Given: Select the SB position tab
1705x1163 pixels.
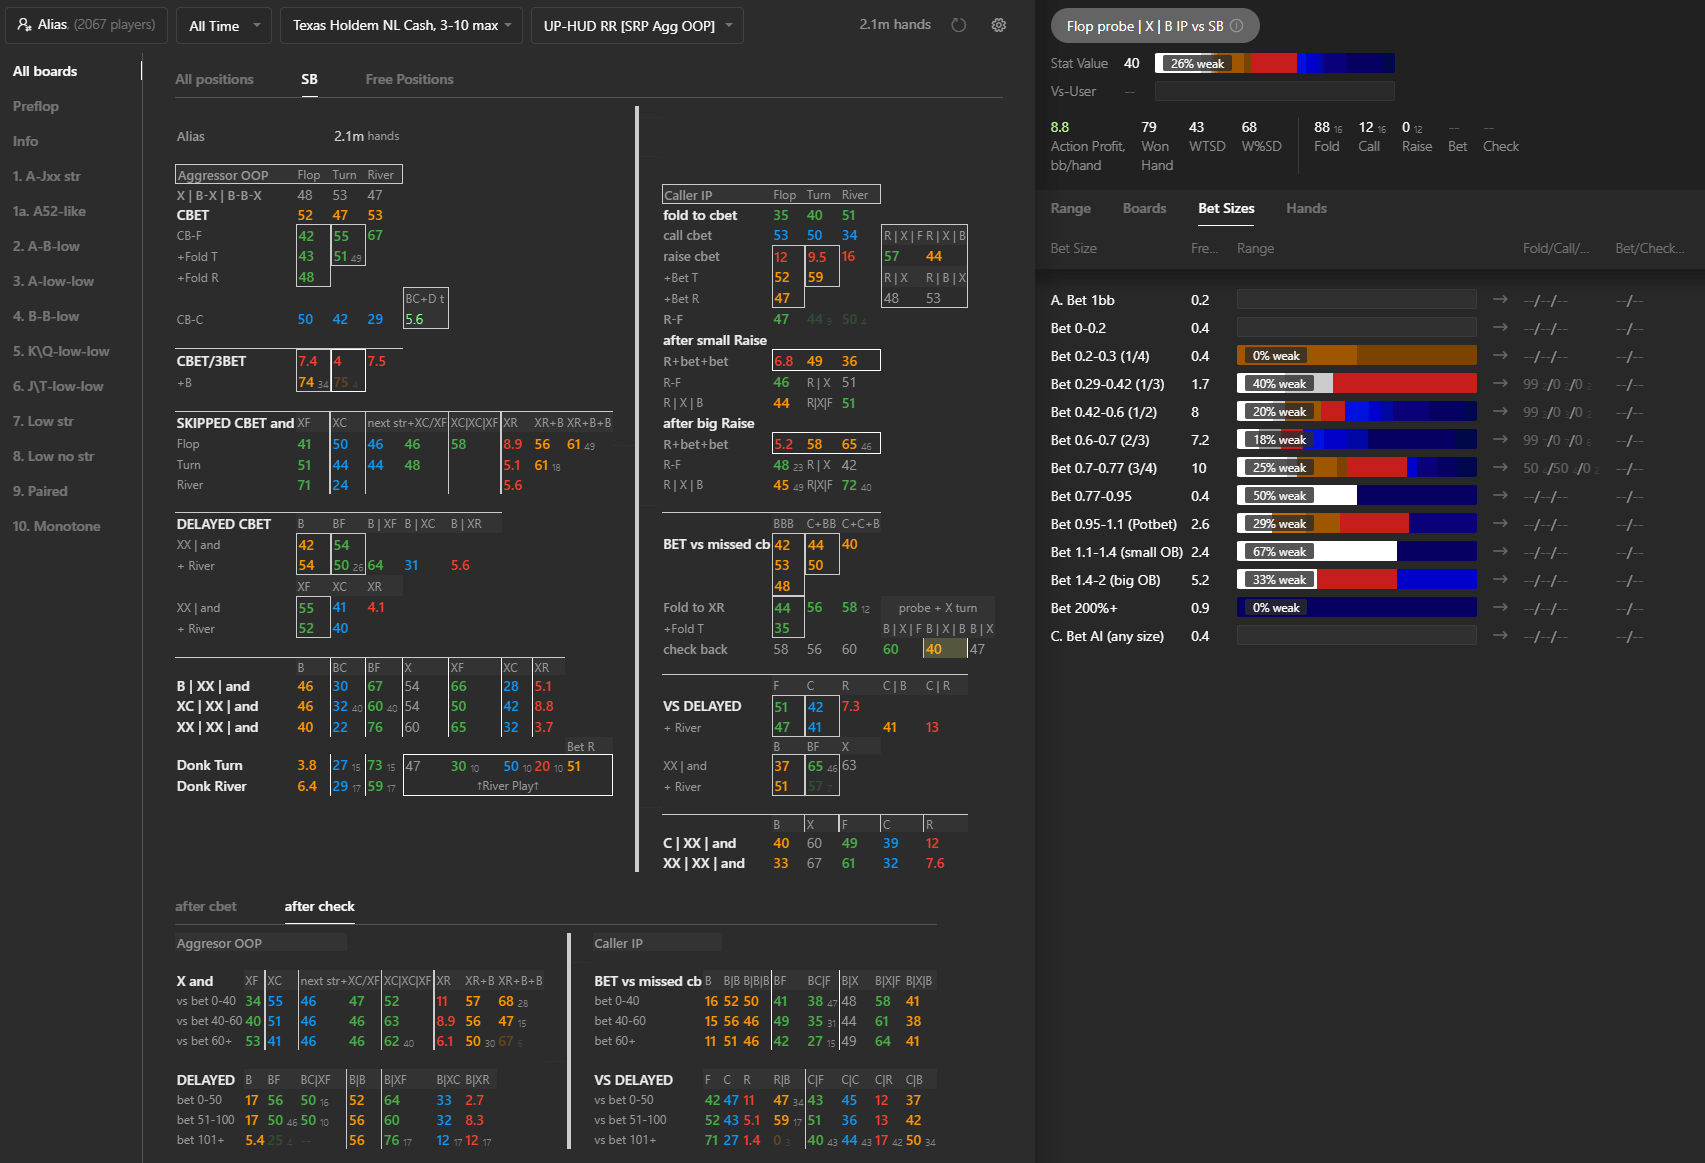Looking at the screenshot, I should click(309, 79).
